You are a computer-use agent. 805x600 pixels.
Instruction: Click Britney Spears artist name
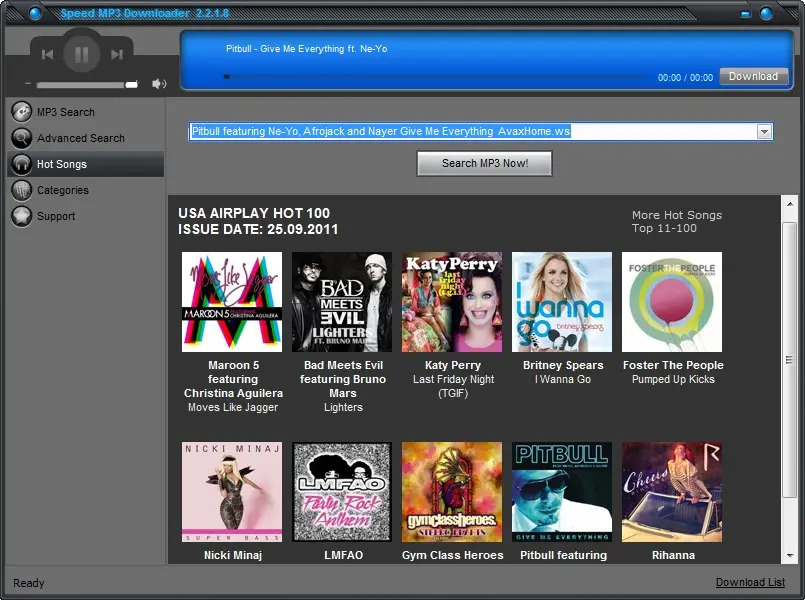(x=563, y=365)
